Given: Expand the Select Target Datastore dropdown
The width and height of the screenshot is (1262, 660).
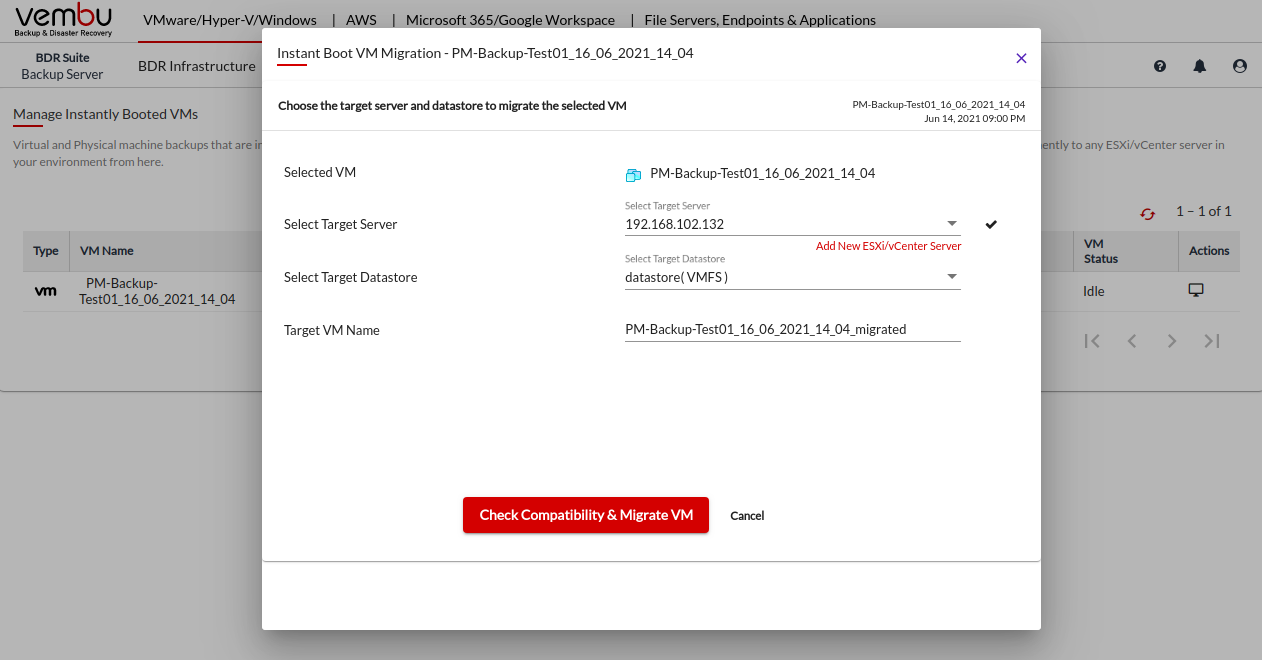Looking at the screenshot, I should [x=951, y=277].
